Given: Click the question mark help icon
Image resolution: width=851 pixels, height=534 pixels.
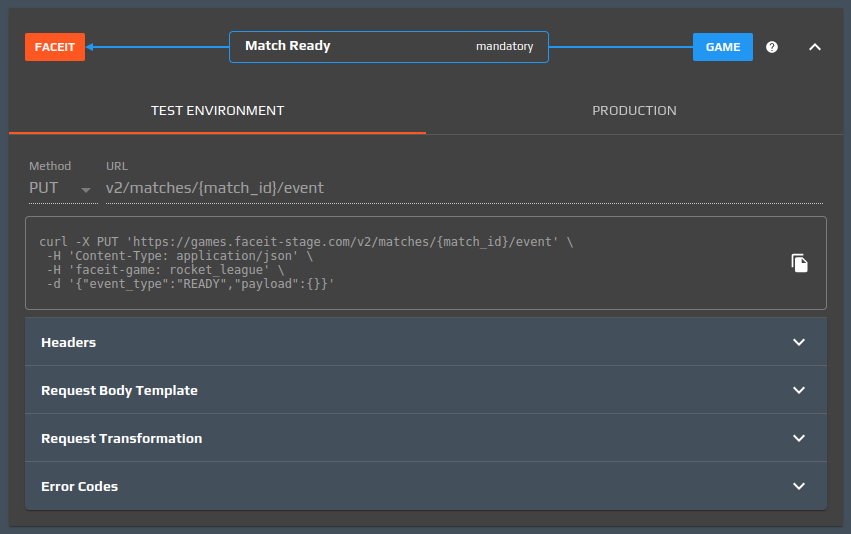Looking at the screenshot, I should (x=772, y=47).
